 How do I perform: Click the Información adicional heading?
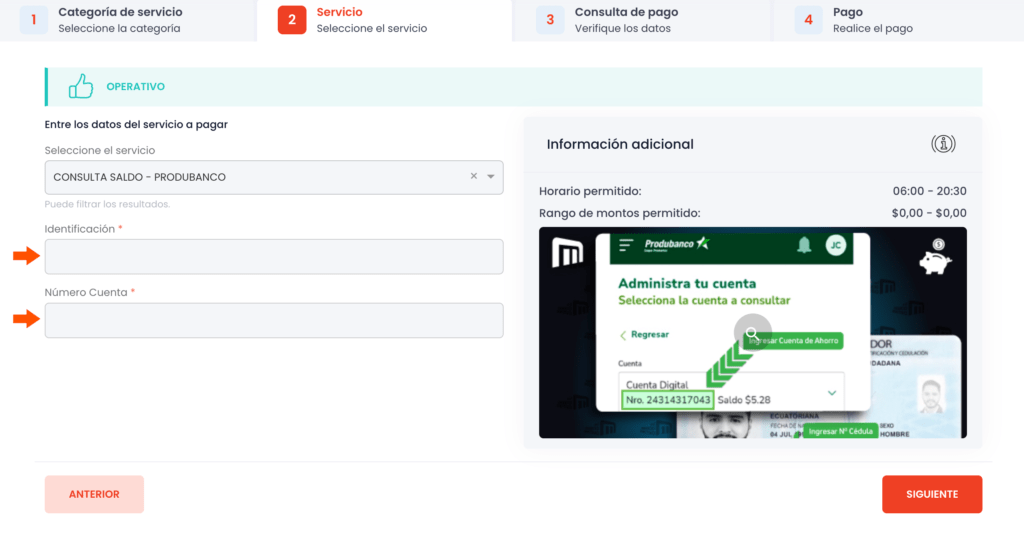[x=620, y=144]
